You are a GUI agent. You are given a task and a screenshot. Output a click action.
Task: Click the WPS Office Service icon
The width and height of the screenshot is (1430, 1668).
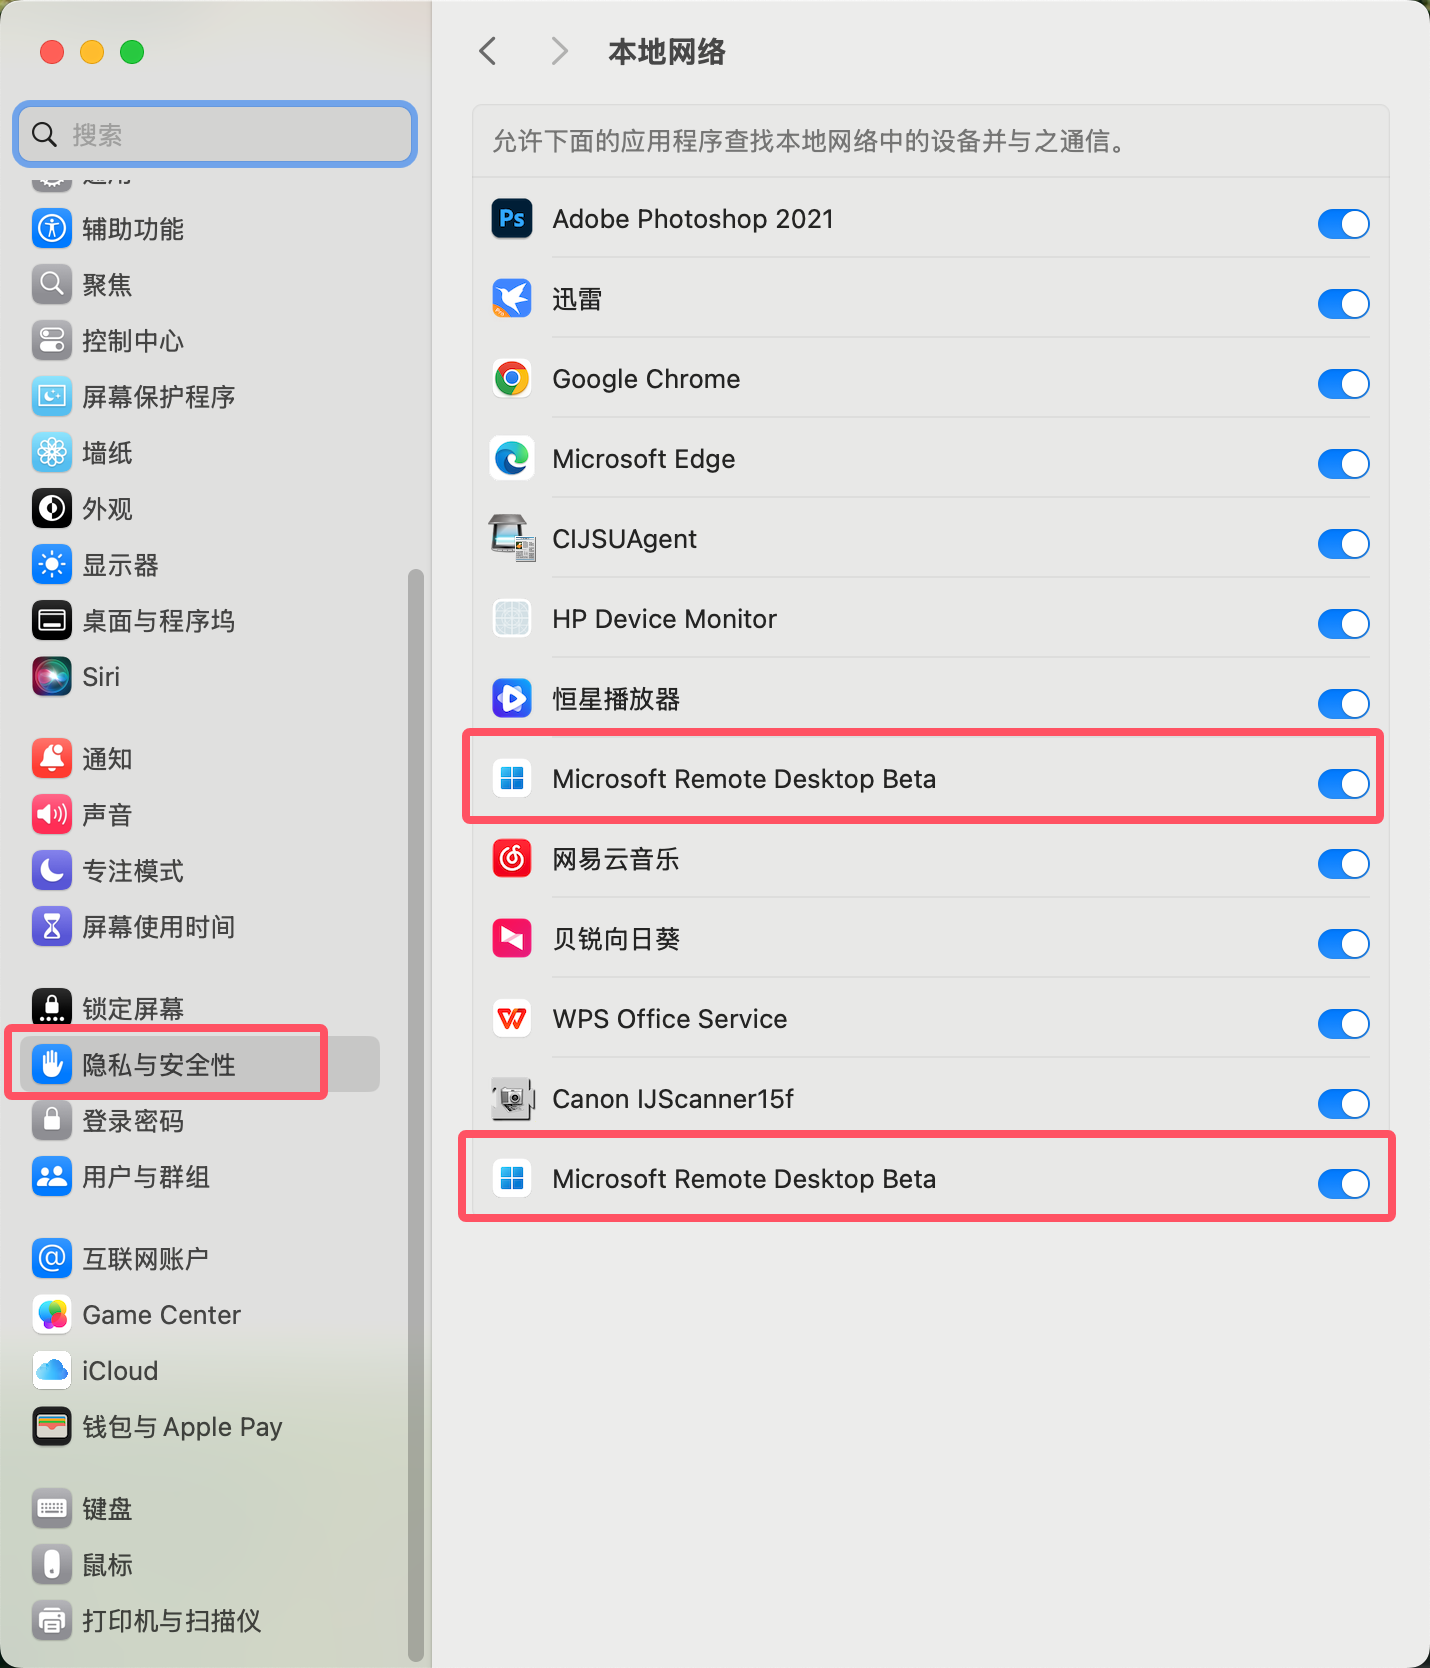pos(512,1019)
